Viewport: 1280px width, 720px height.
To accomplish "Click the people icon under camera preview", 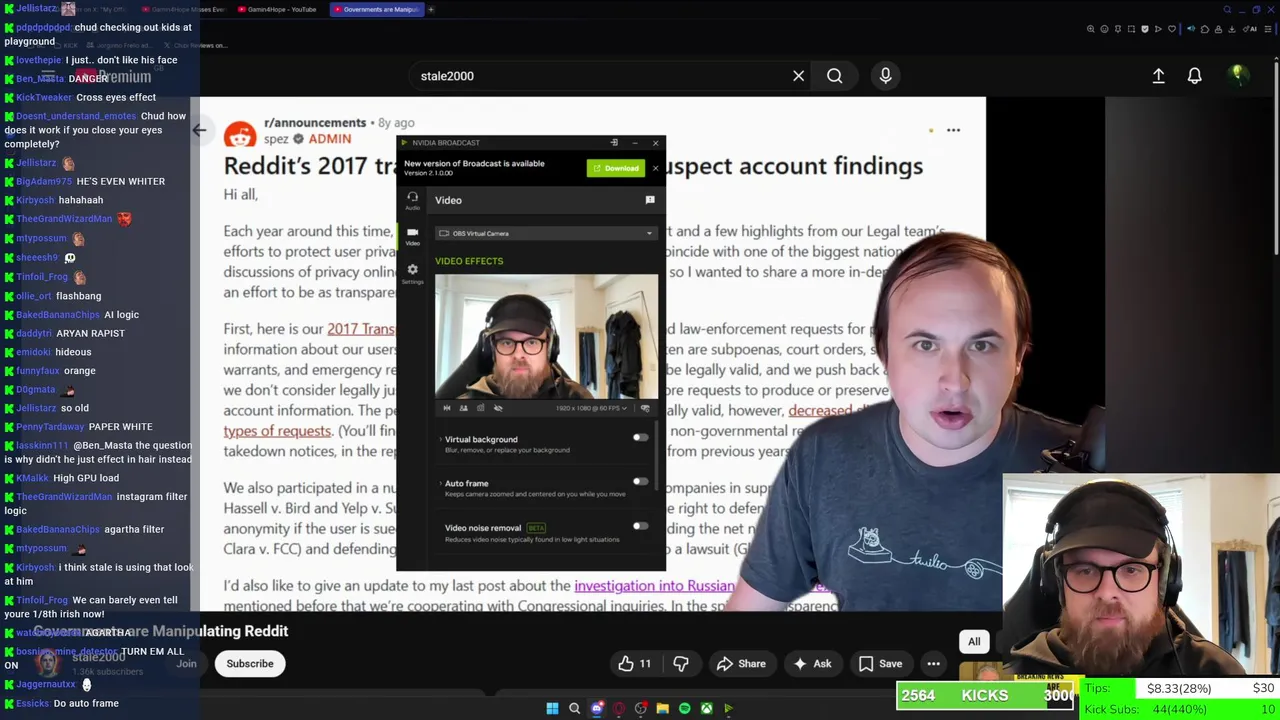I will click(x=463, y=408).
